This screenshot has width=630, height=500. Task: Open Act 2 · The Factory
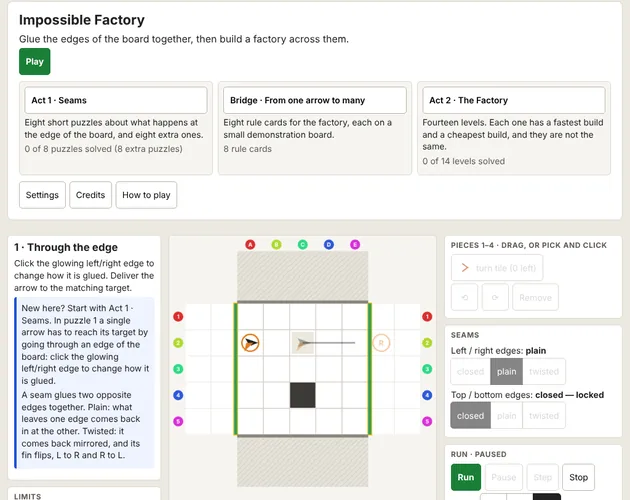(x=513, y=100)
